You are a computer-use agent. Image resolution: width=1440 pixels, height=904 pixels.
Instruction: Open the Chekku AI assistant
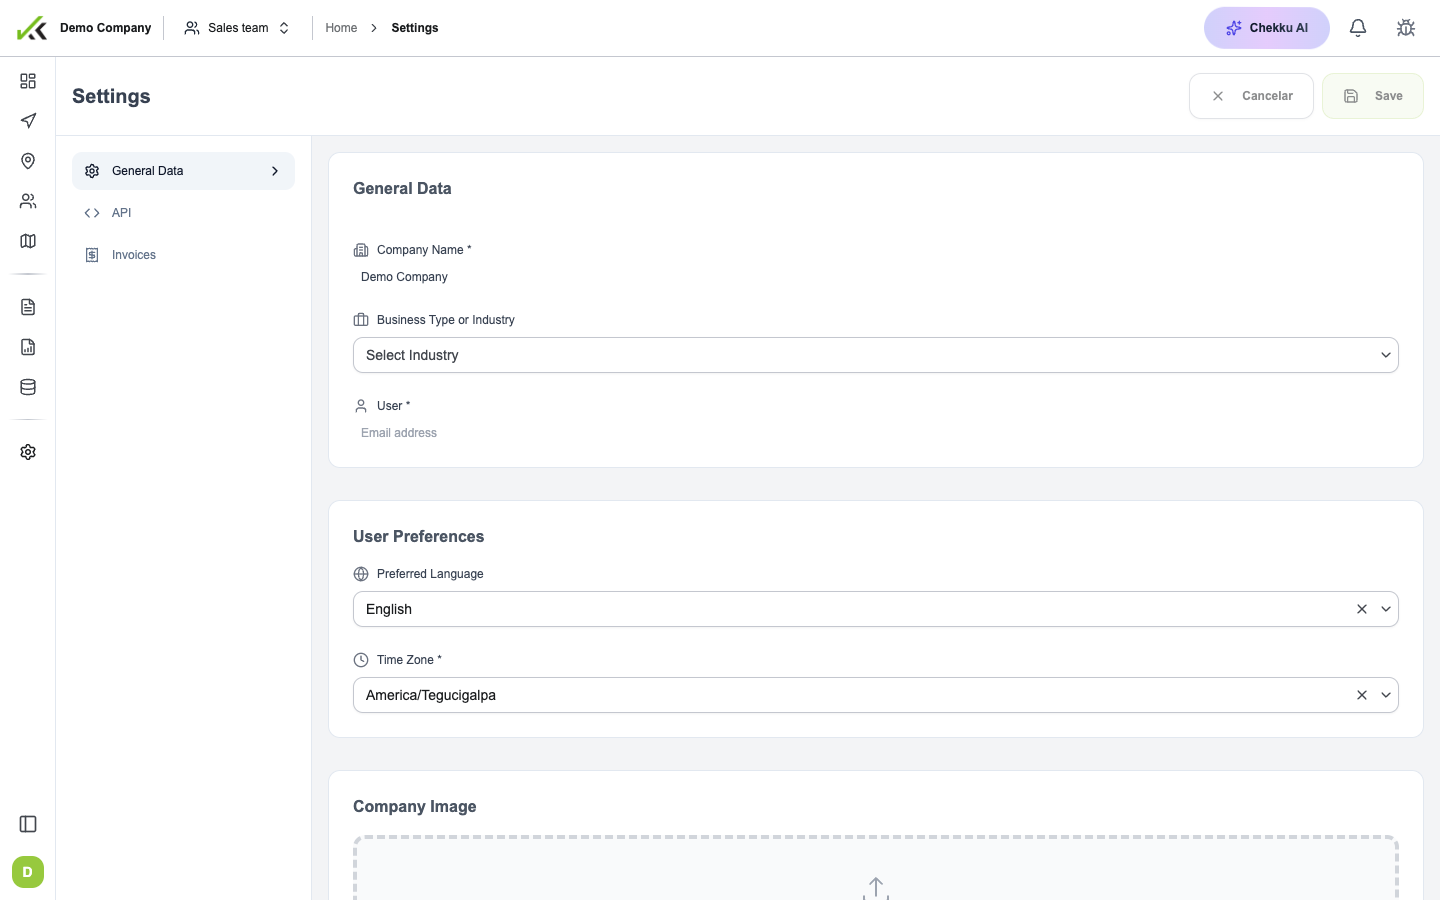coord(1267,28)
